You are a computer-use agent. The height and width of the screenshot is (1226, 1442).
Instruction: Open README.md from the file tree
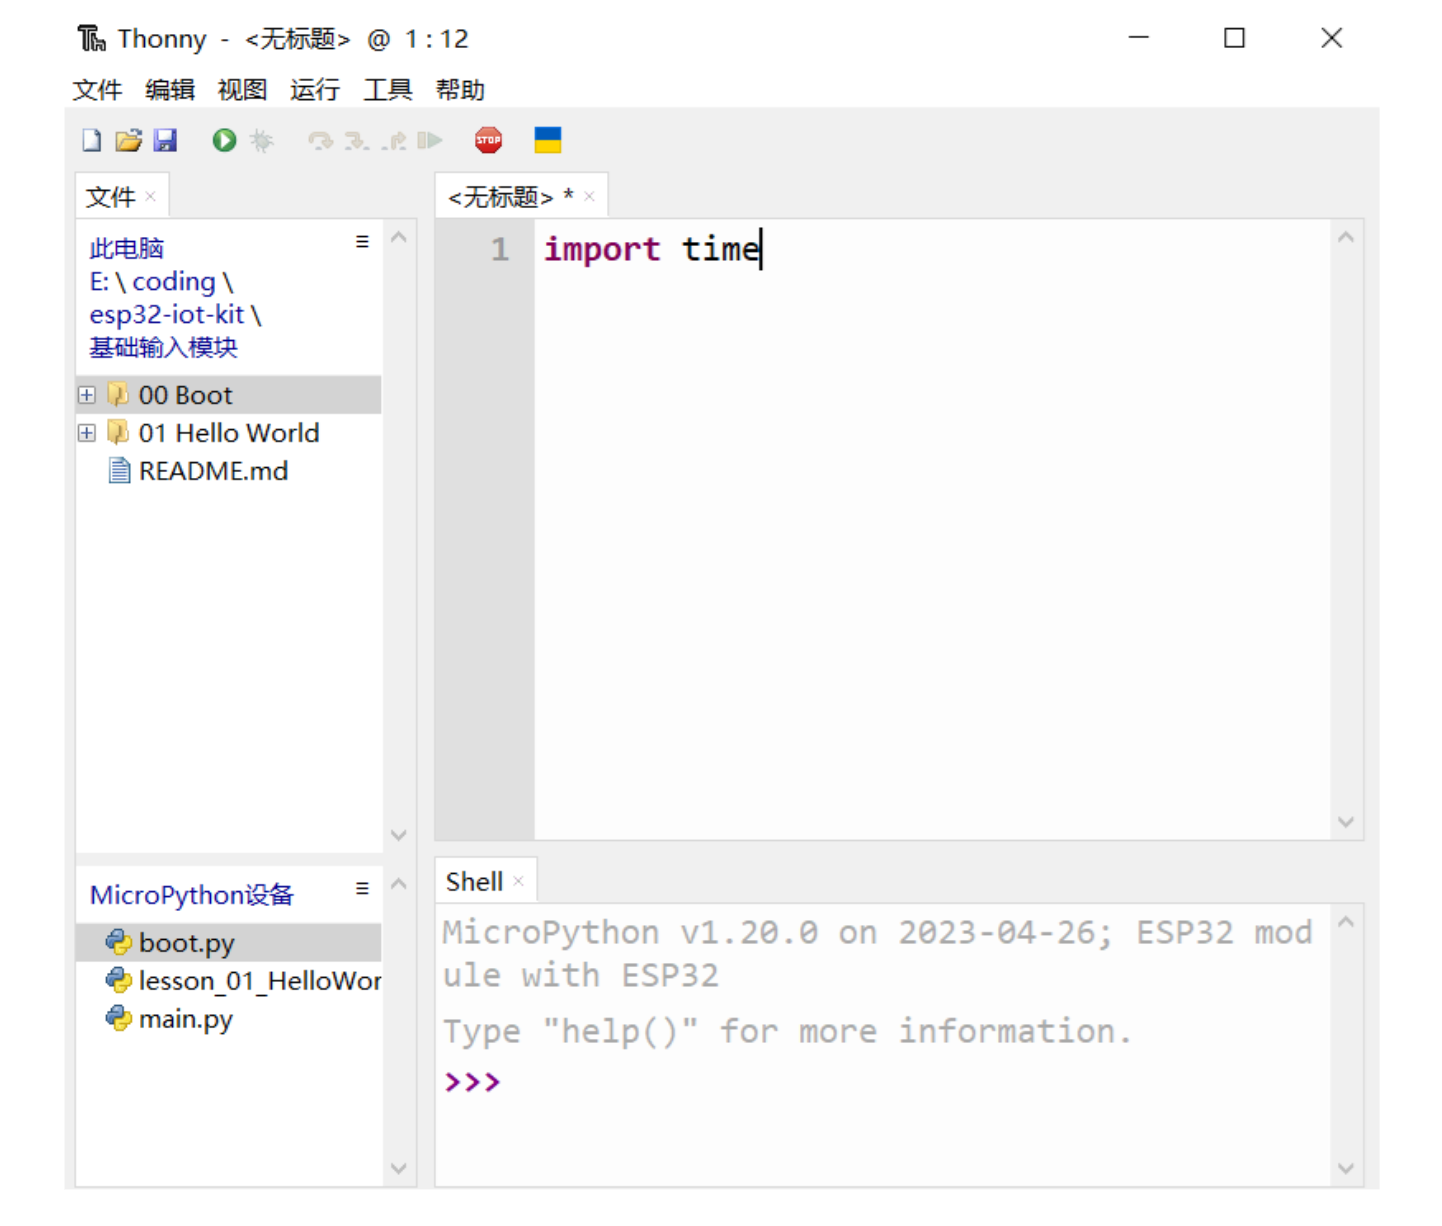tap(213, 470)
